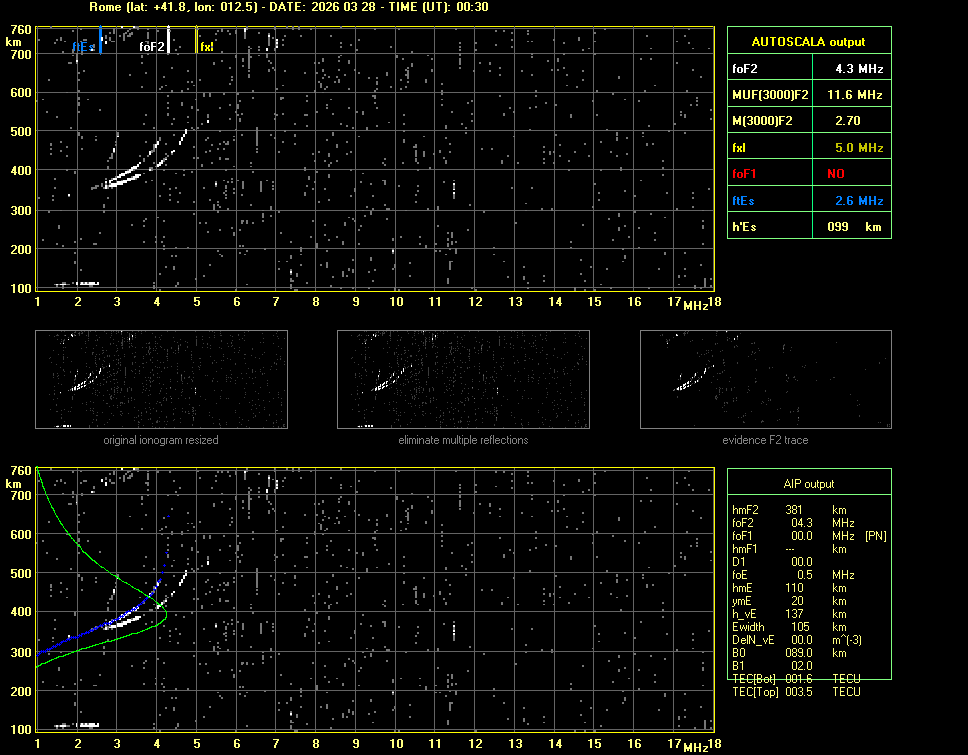Click the AUTOSCALA output header
The height and width of the screenshot is (755, 968).
pos(808,42)
